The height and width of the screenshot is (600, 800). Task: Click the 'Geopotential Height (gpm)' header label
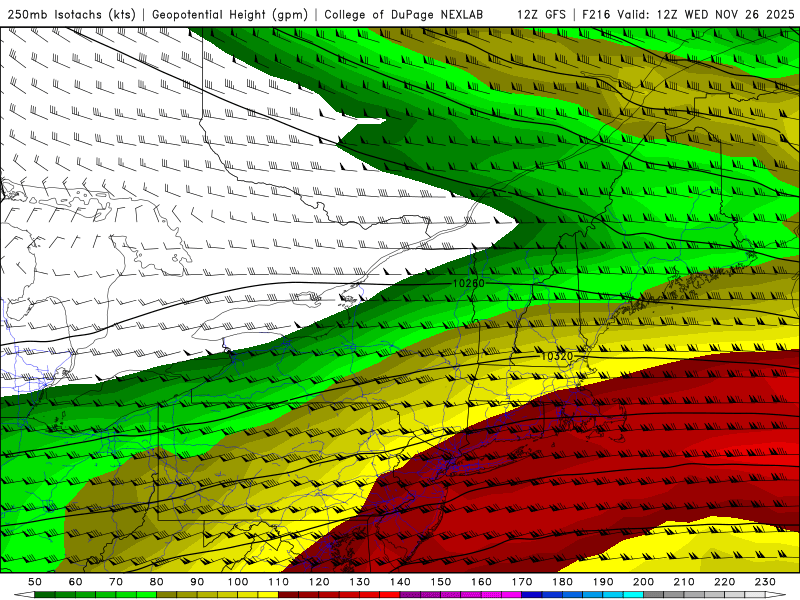pos(230,14)
